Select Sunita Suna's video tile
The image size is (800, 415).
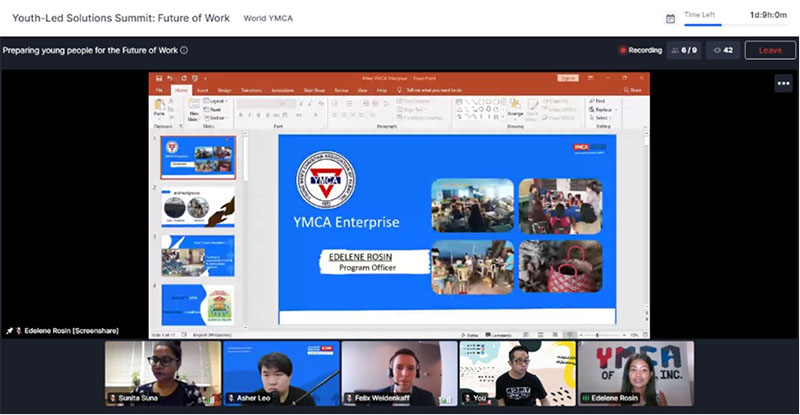163,374
